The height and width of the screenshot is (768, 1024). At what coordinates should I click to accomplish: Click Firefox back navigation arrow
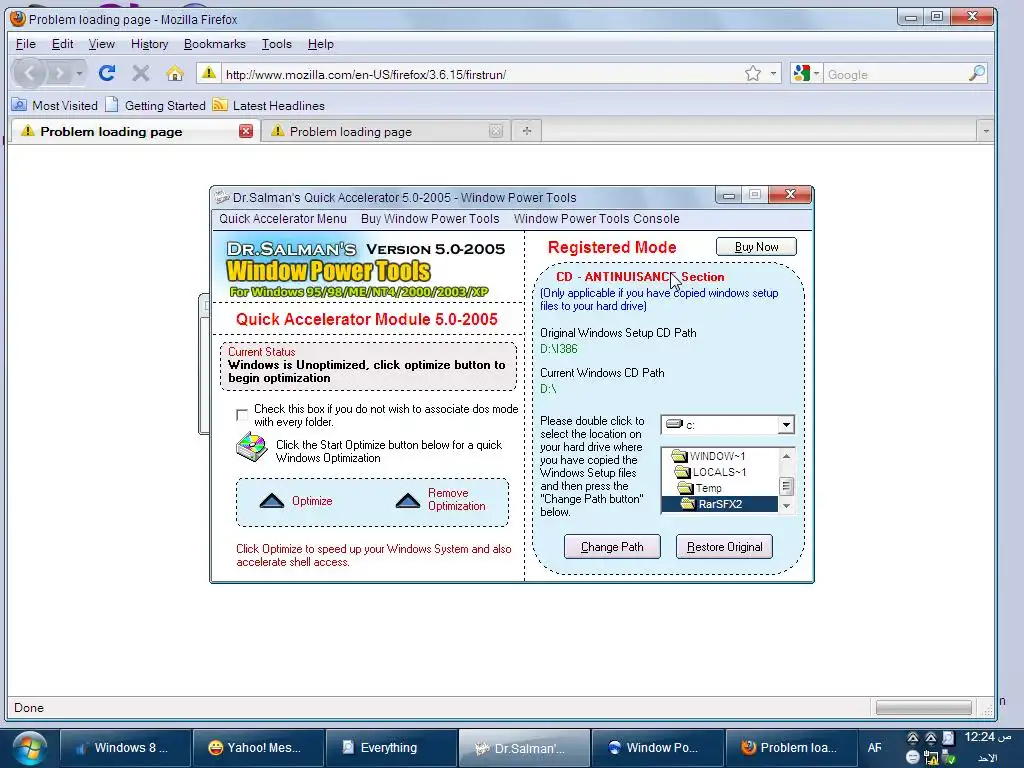pos(30,73)
